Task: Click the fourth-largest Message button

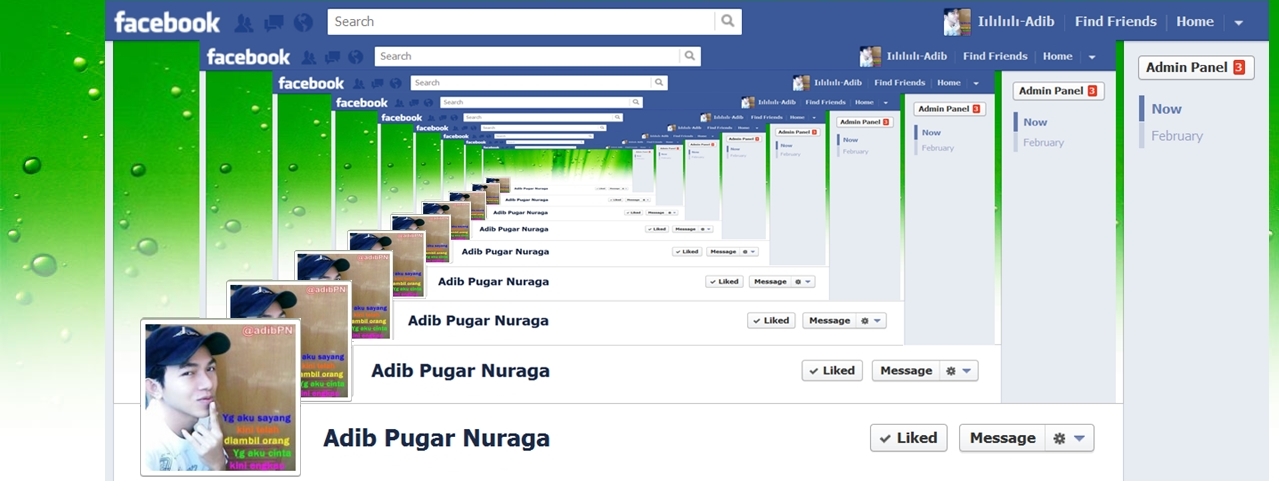Action: click(x=770, y=282)
